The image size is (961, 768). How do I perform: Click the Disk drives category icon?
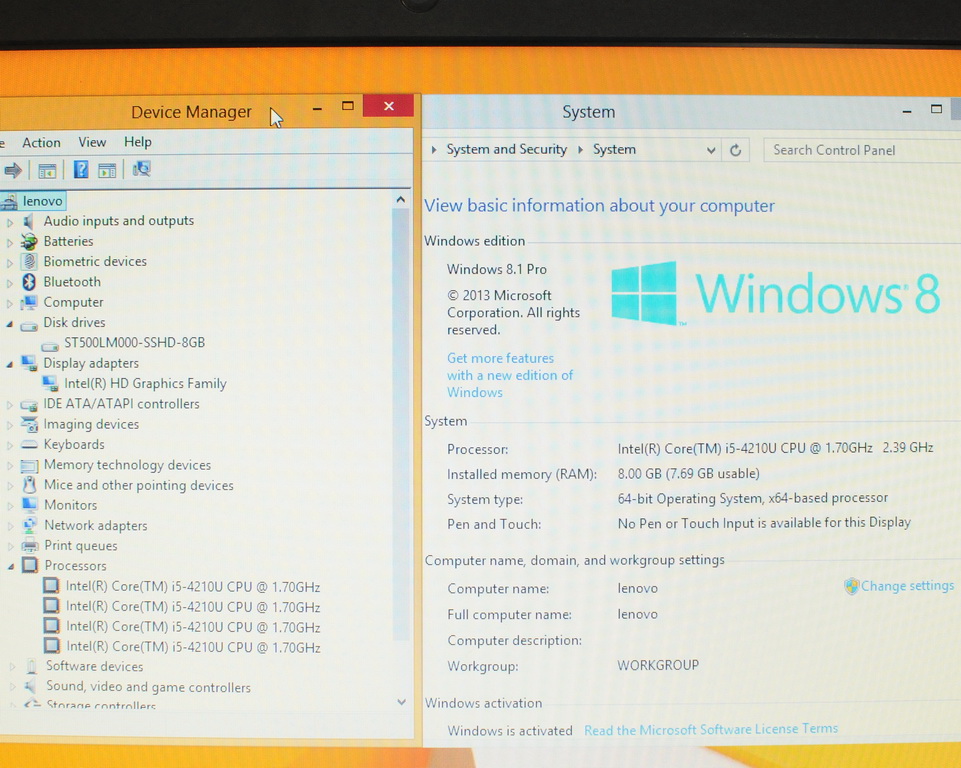pyautogui.click(x=29, y=325)
